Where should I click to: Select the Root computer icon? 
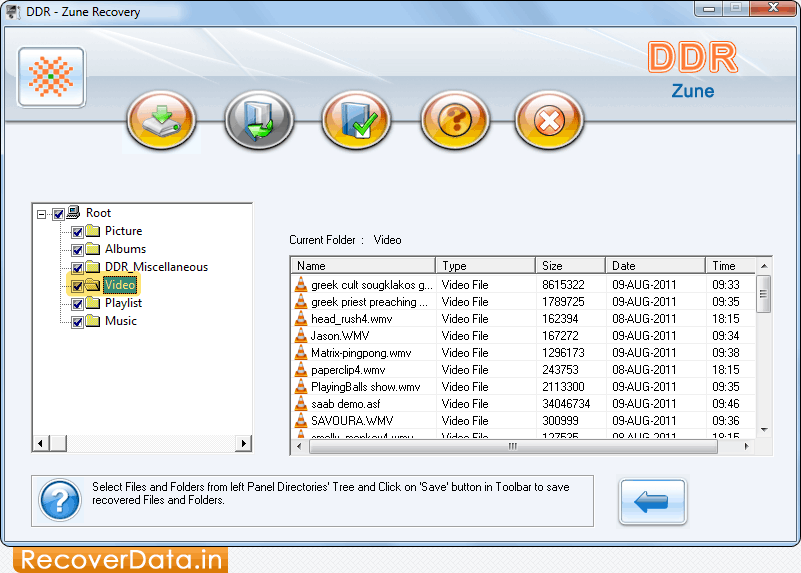(x=74, y=212)
